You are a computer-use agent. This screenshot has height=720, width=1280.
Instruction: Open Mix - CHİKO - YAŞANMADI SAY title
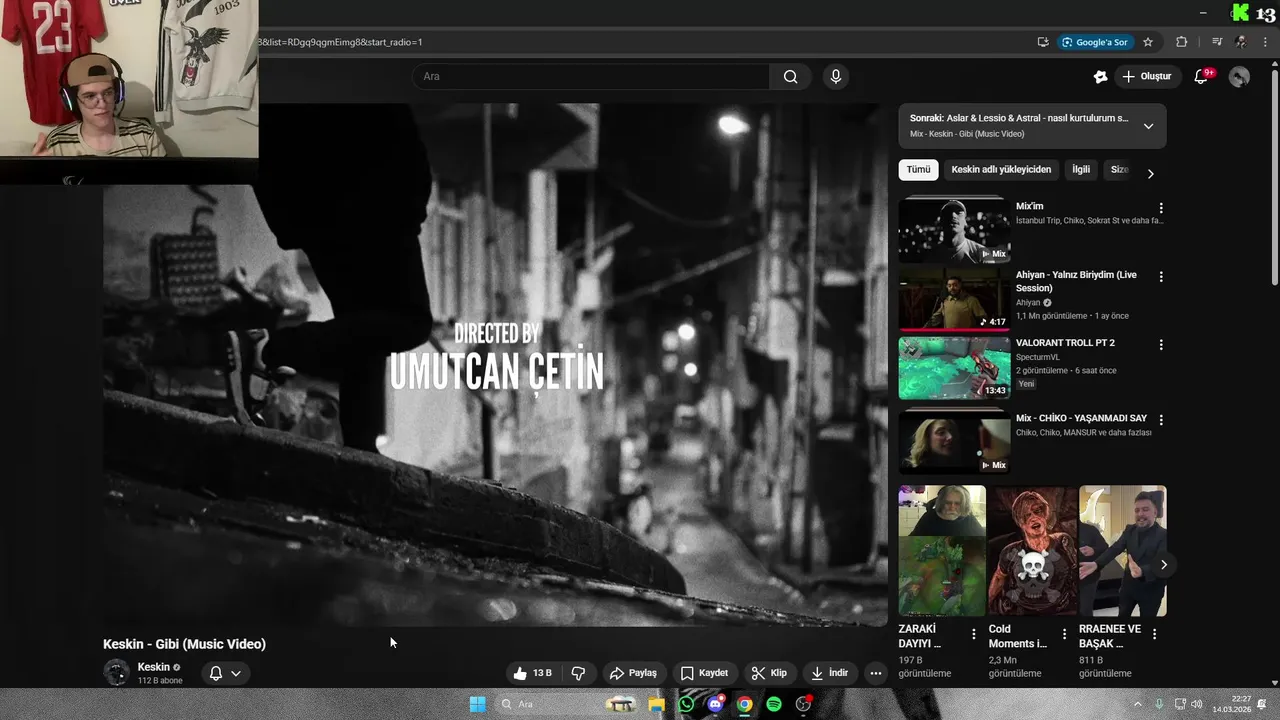click(1081, 418)
